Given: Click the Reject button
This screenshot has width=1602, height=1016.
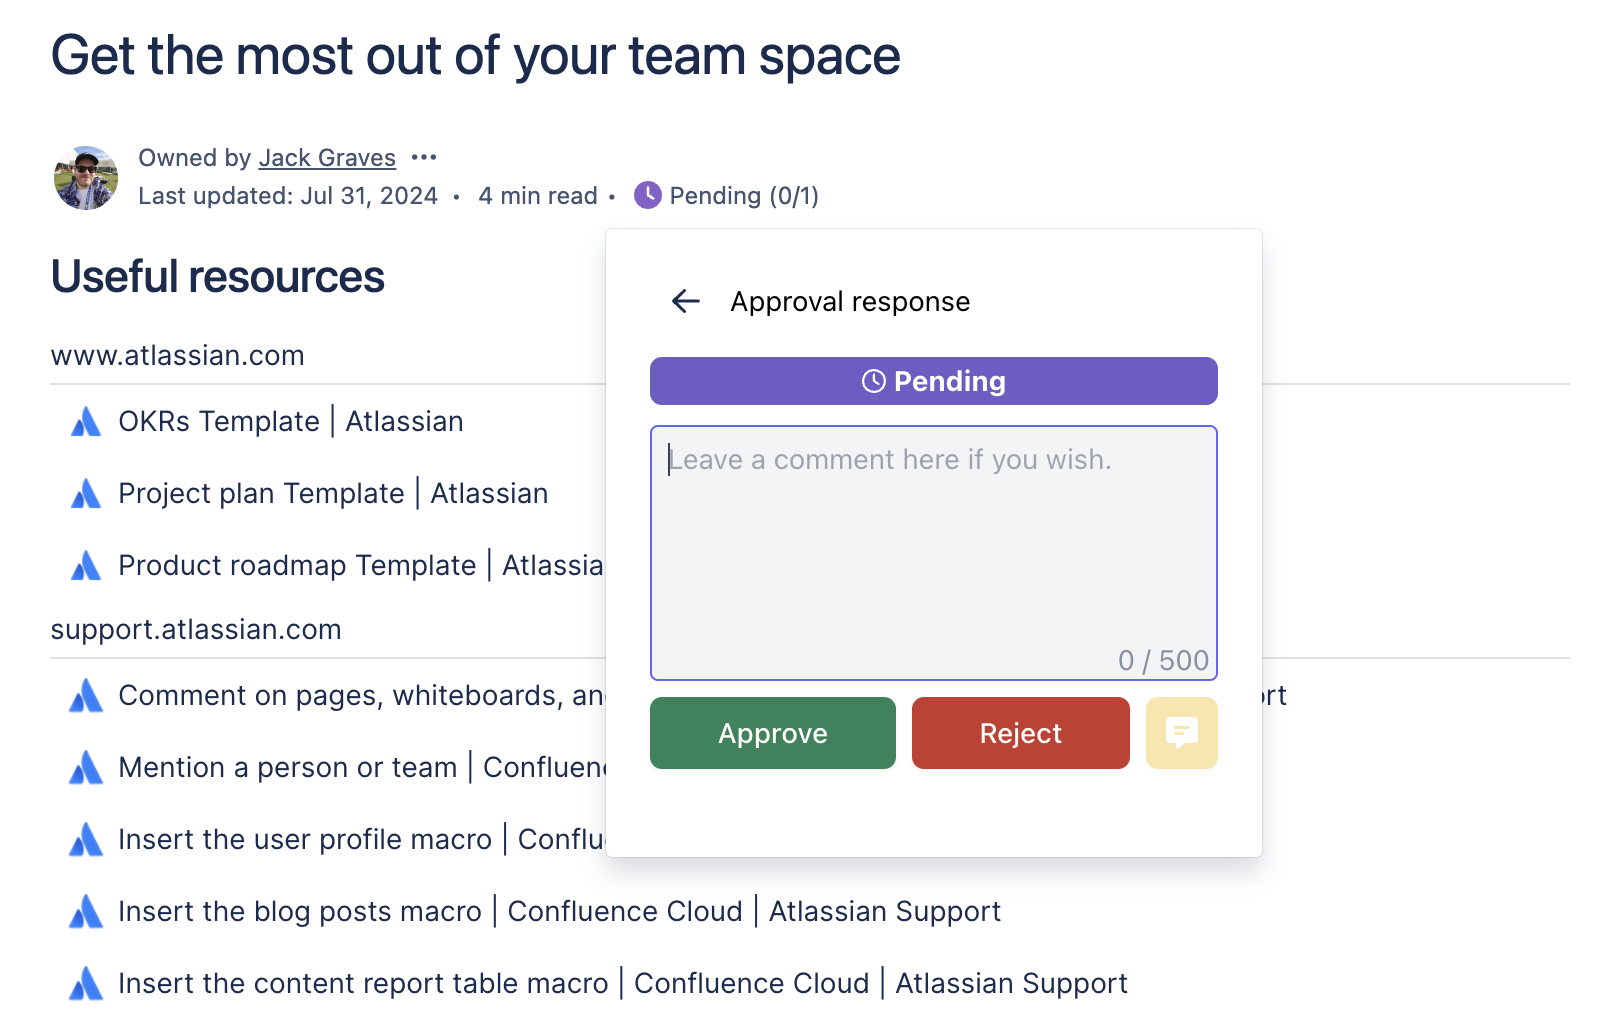Looking at the screenshot, I should click(x=1020, y=733).
